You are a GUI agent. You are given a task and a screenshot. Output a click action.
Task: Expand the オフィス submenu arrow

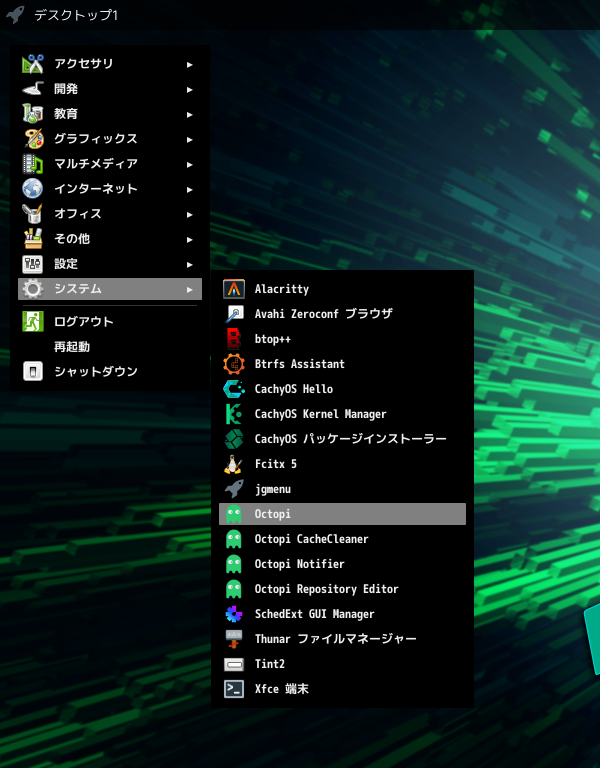190,214
